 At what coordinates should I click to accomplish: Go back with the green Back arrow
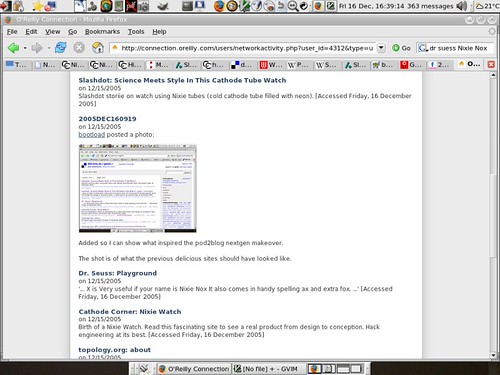(x=14, y=48)
